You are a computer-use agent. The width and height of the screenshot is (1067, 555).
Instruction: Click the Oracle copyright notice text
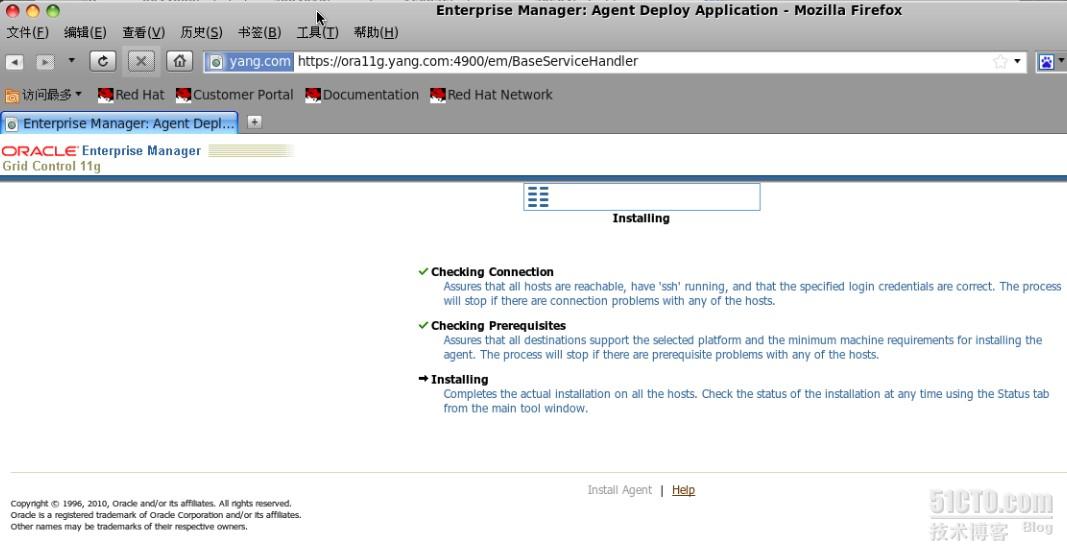coord(156,515)
